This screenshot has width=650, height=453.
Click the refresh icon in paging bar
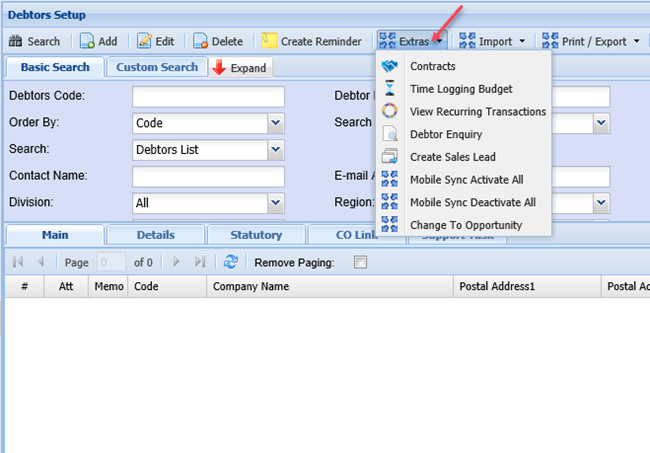click(230, 262)
